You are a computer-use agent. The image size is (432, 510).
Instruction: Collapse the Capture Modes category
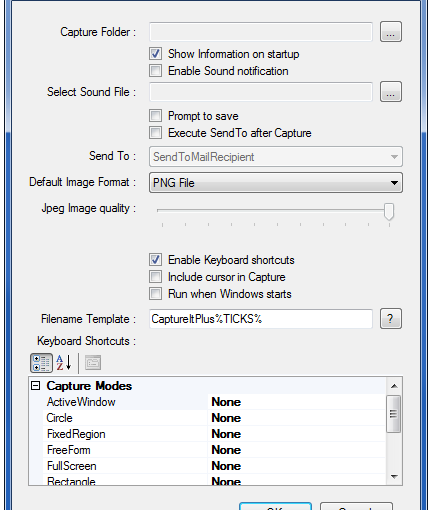(35, 386)
